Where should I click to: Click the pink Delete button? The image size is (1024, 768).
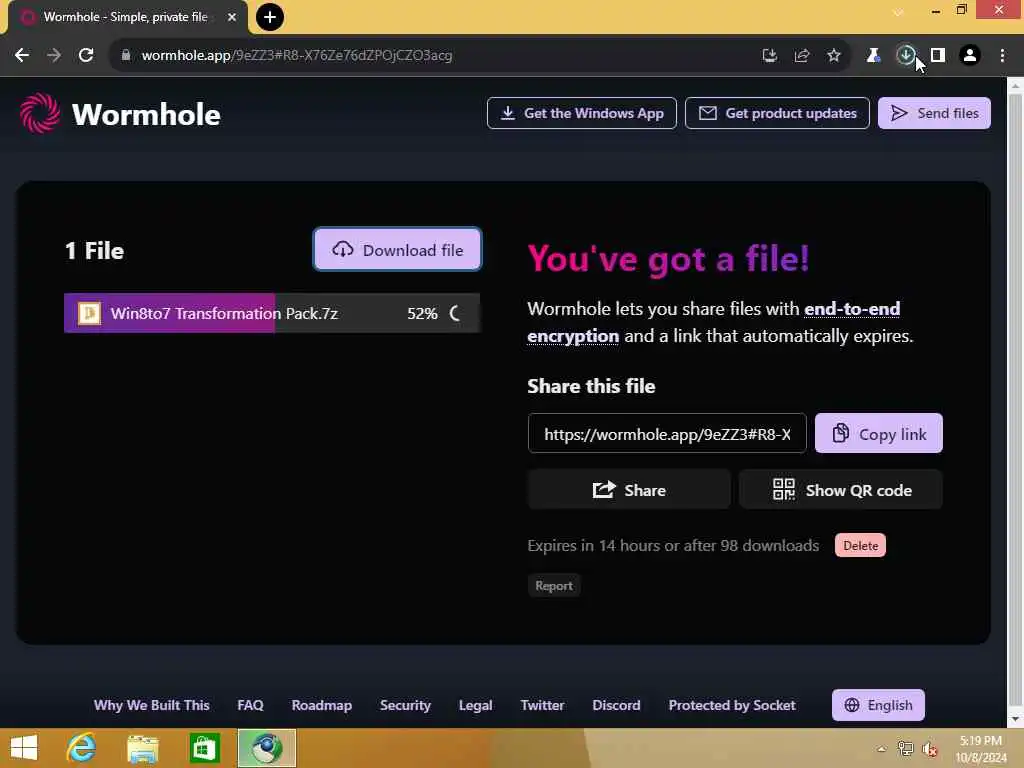click(860, 545)
